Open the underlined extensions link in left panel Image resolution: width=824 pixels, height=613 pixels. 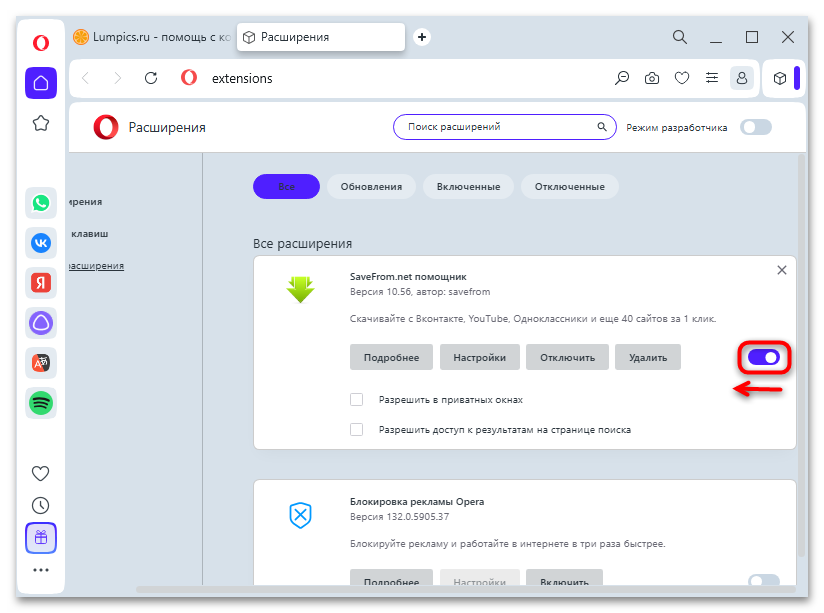point(97,266)
